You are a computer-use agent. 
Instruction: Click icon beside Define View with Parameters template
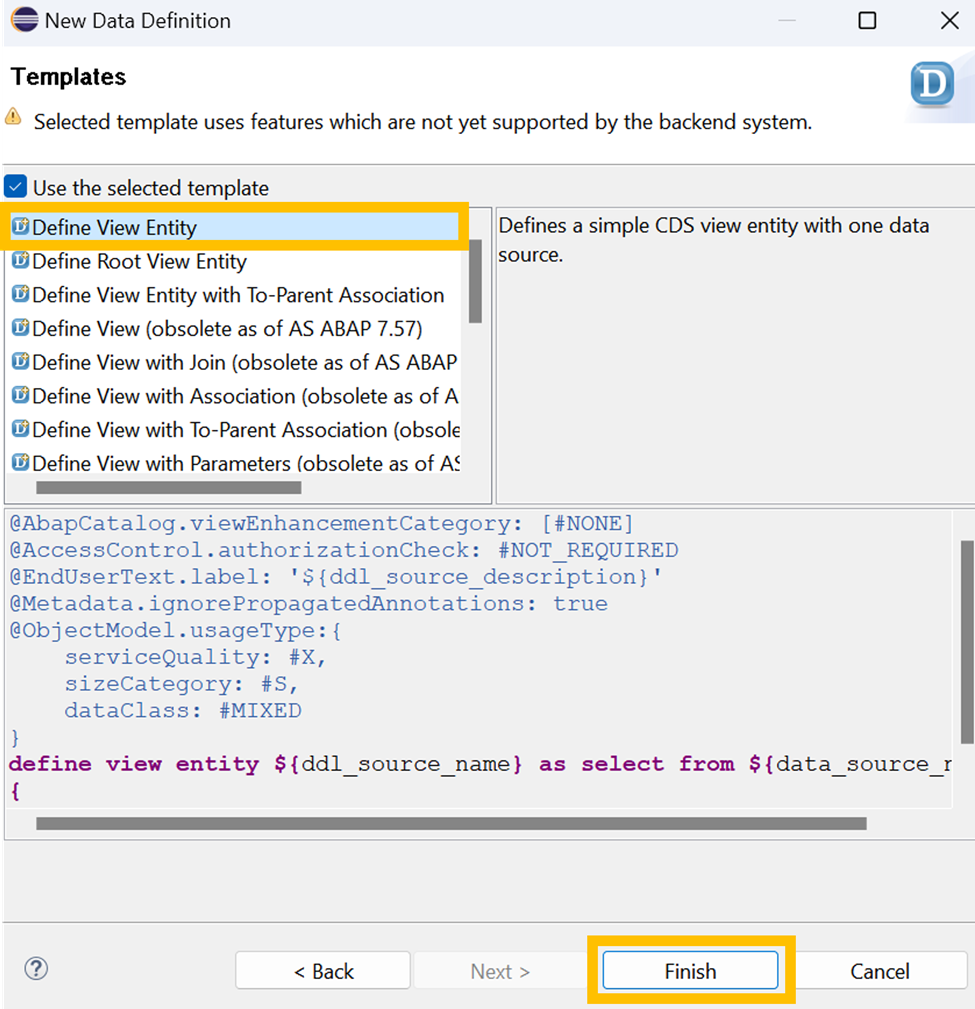[x=21, y=463]
